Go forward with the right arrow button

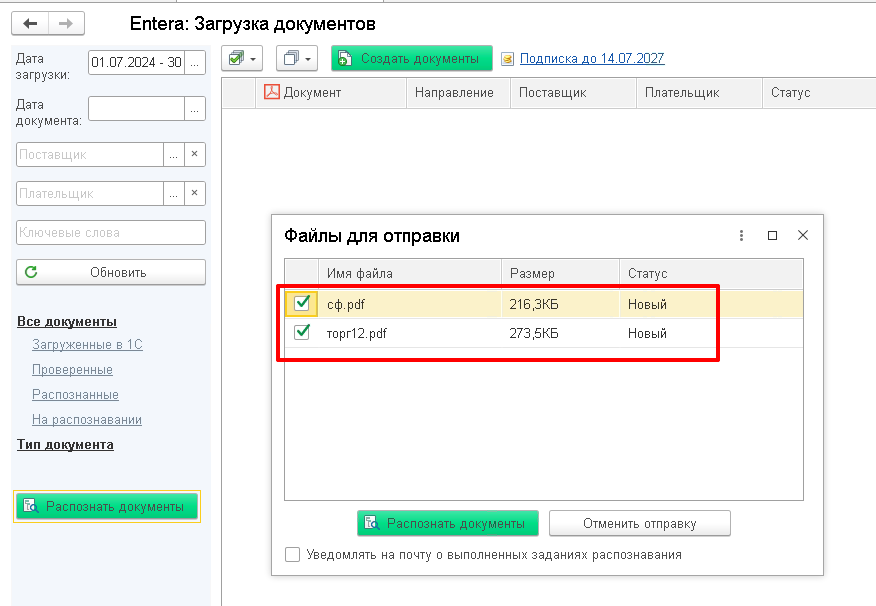(66, 23)
